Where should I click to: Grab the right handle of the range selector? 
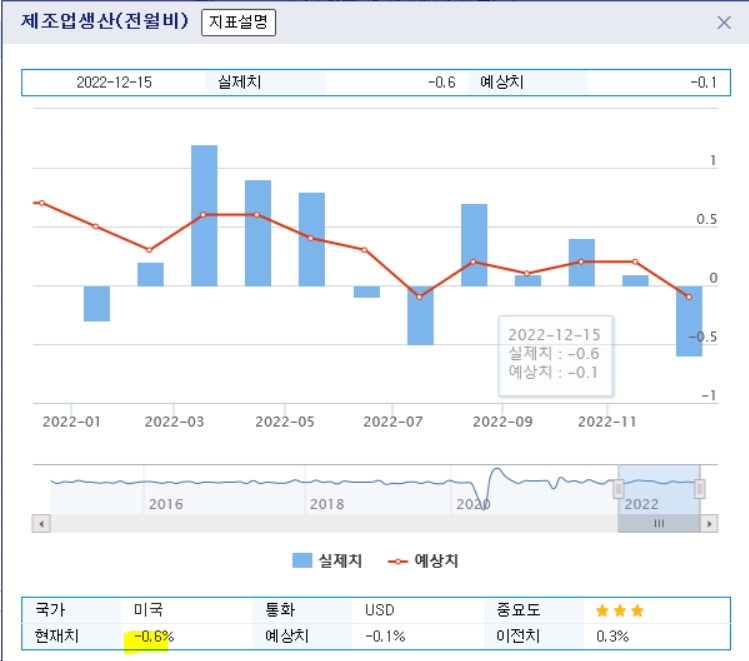[700, 489]
